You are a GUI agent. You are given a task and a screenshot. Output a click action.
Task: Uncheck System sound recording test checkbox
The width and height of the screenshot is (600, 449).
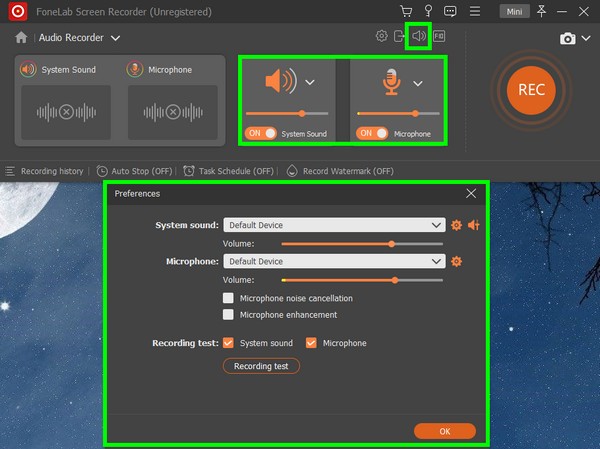pos(228,343)
